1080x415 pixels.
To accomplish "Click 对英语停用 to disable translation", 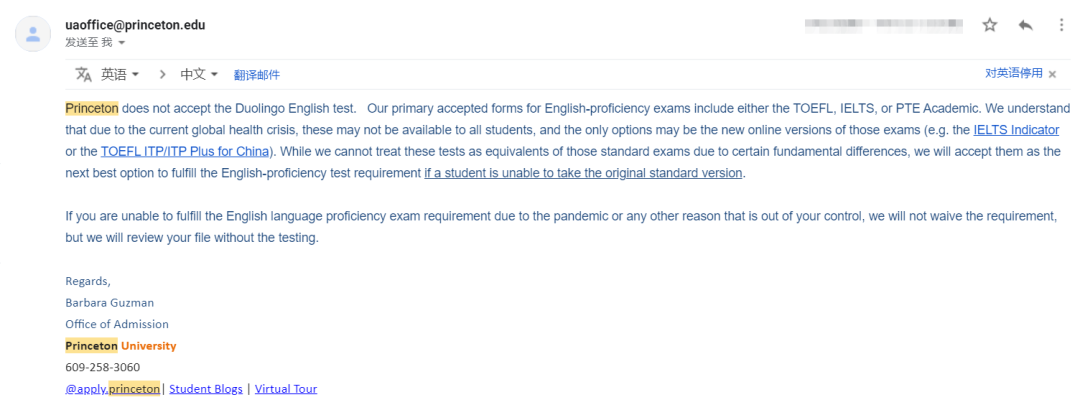I will [x=1013, y=74].
